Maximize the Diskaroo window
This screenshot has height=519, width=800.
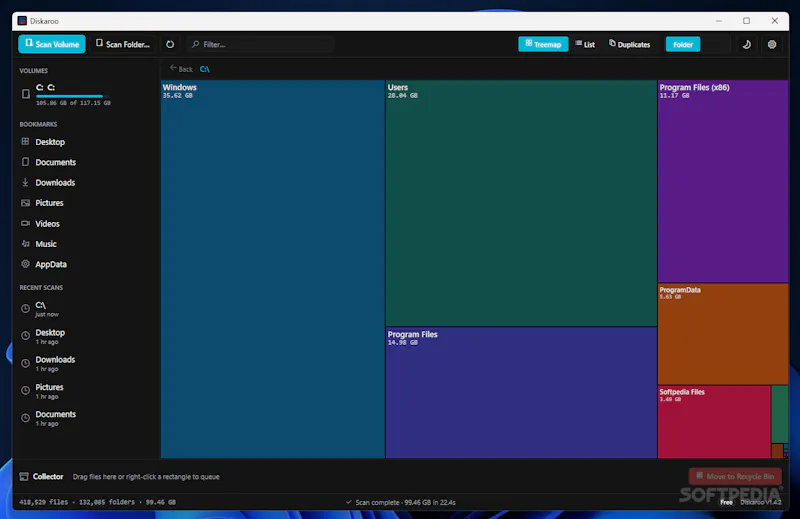[x=746, y=21]
